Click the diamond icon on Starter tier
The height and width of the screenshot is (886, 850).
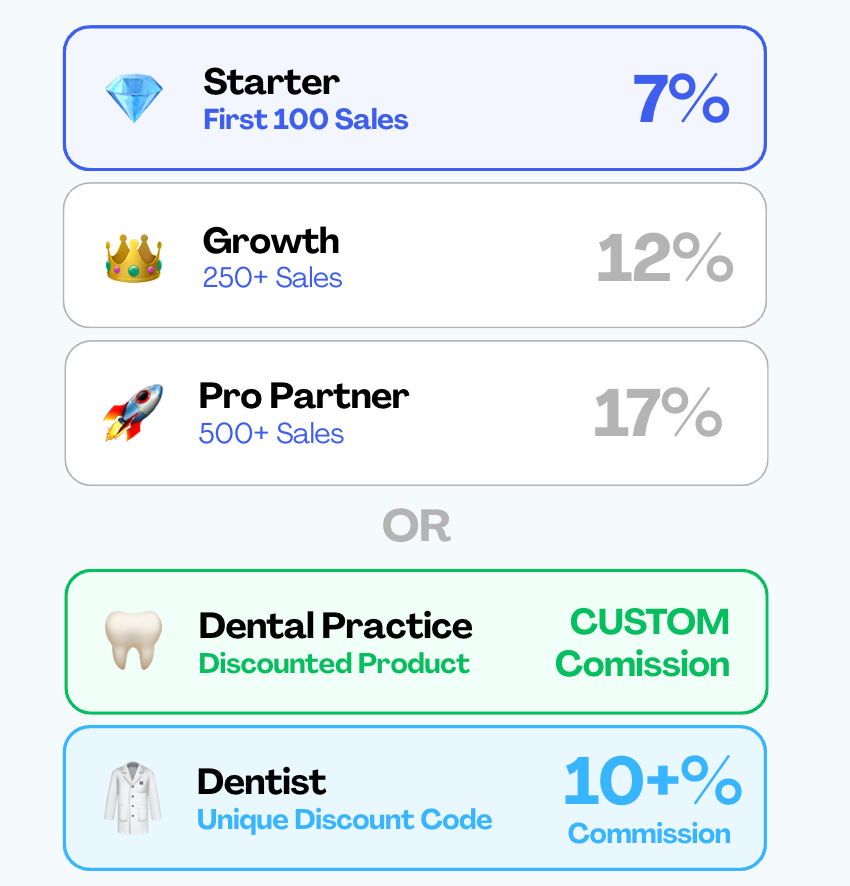point(134,98)
